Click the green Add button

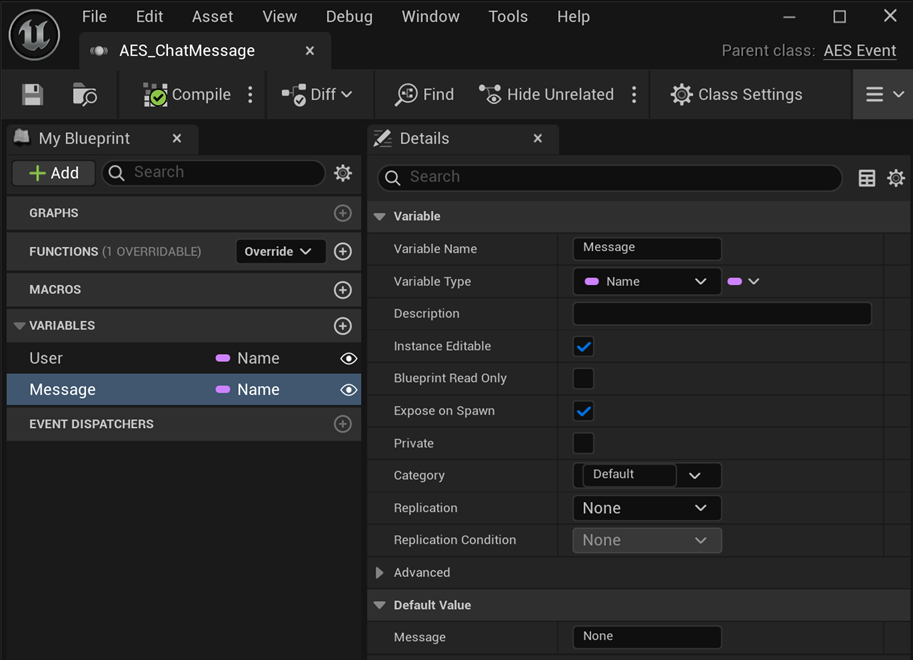(x=54, y=173)
